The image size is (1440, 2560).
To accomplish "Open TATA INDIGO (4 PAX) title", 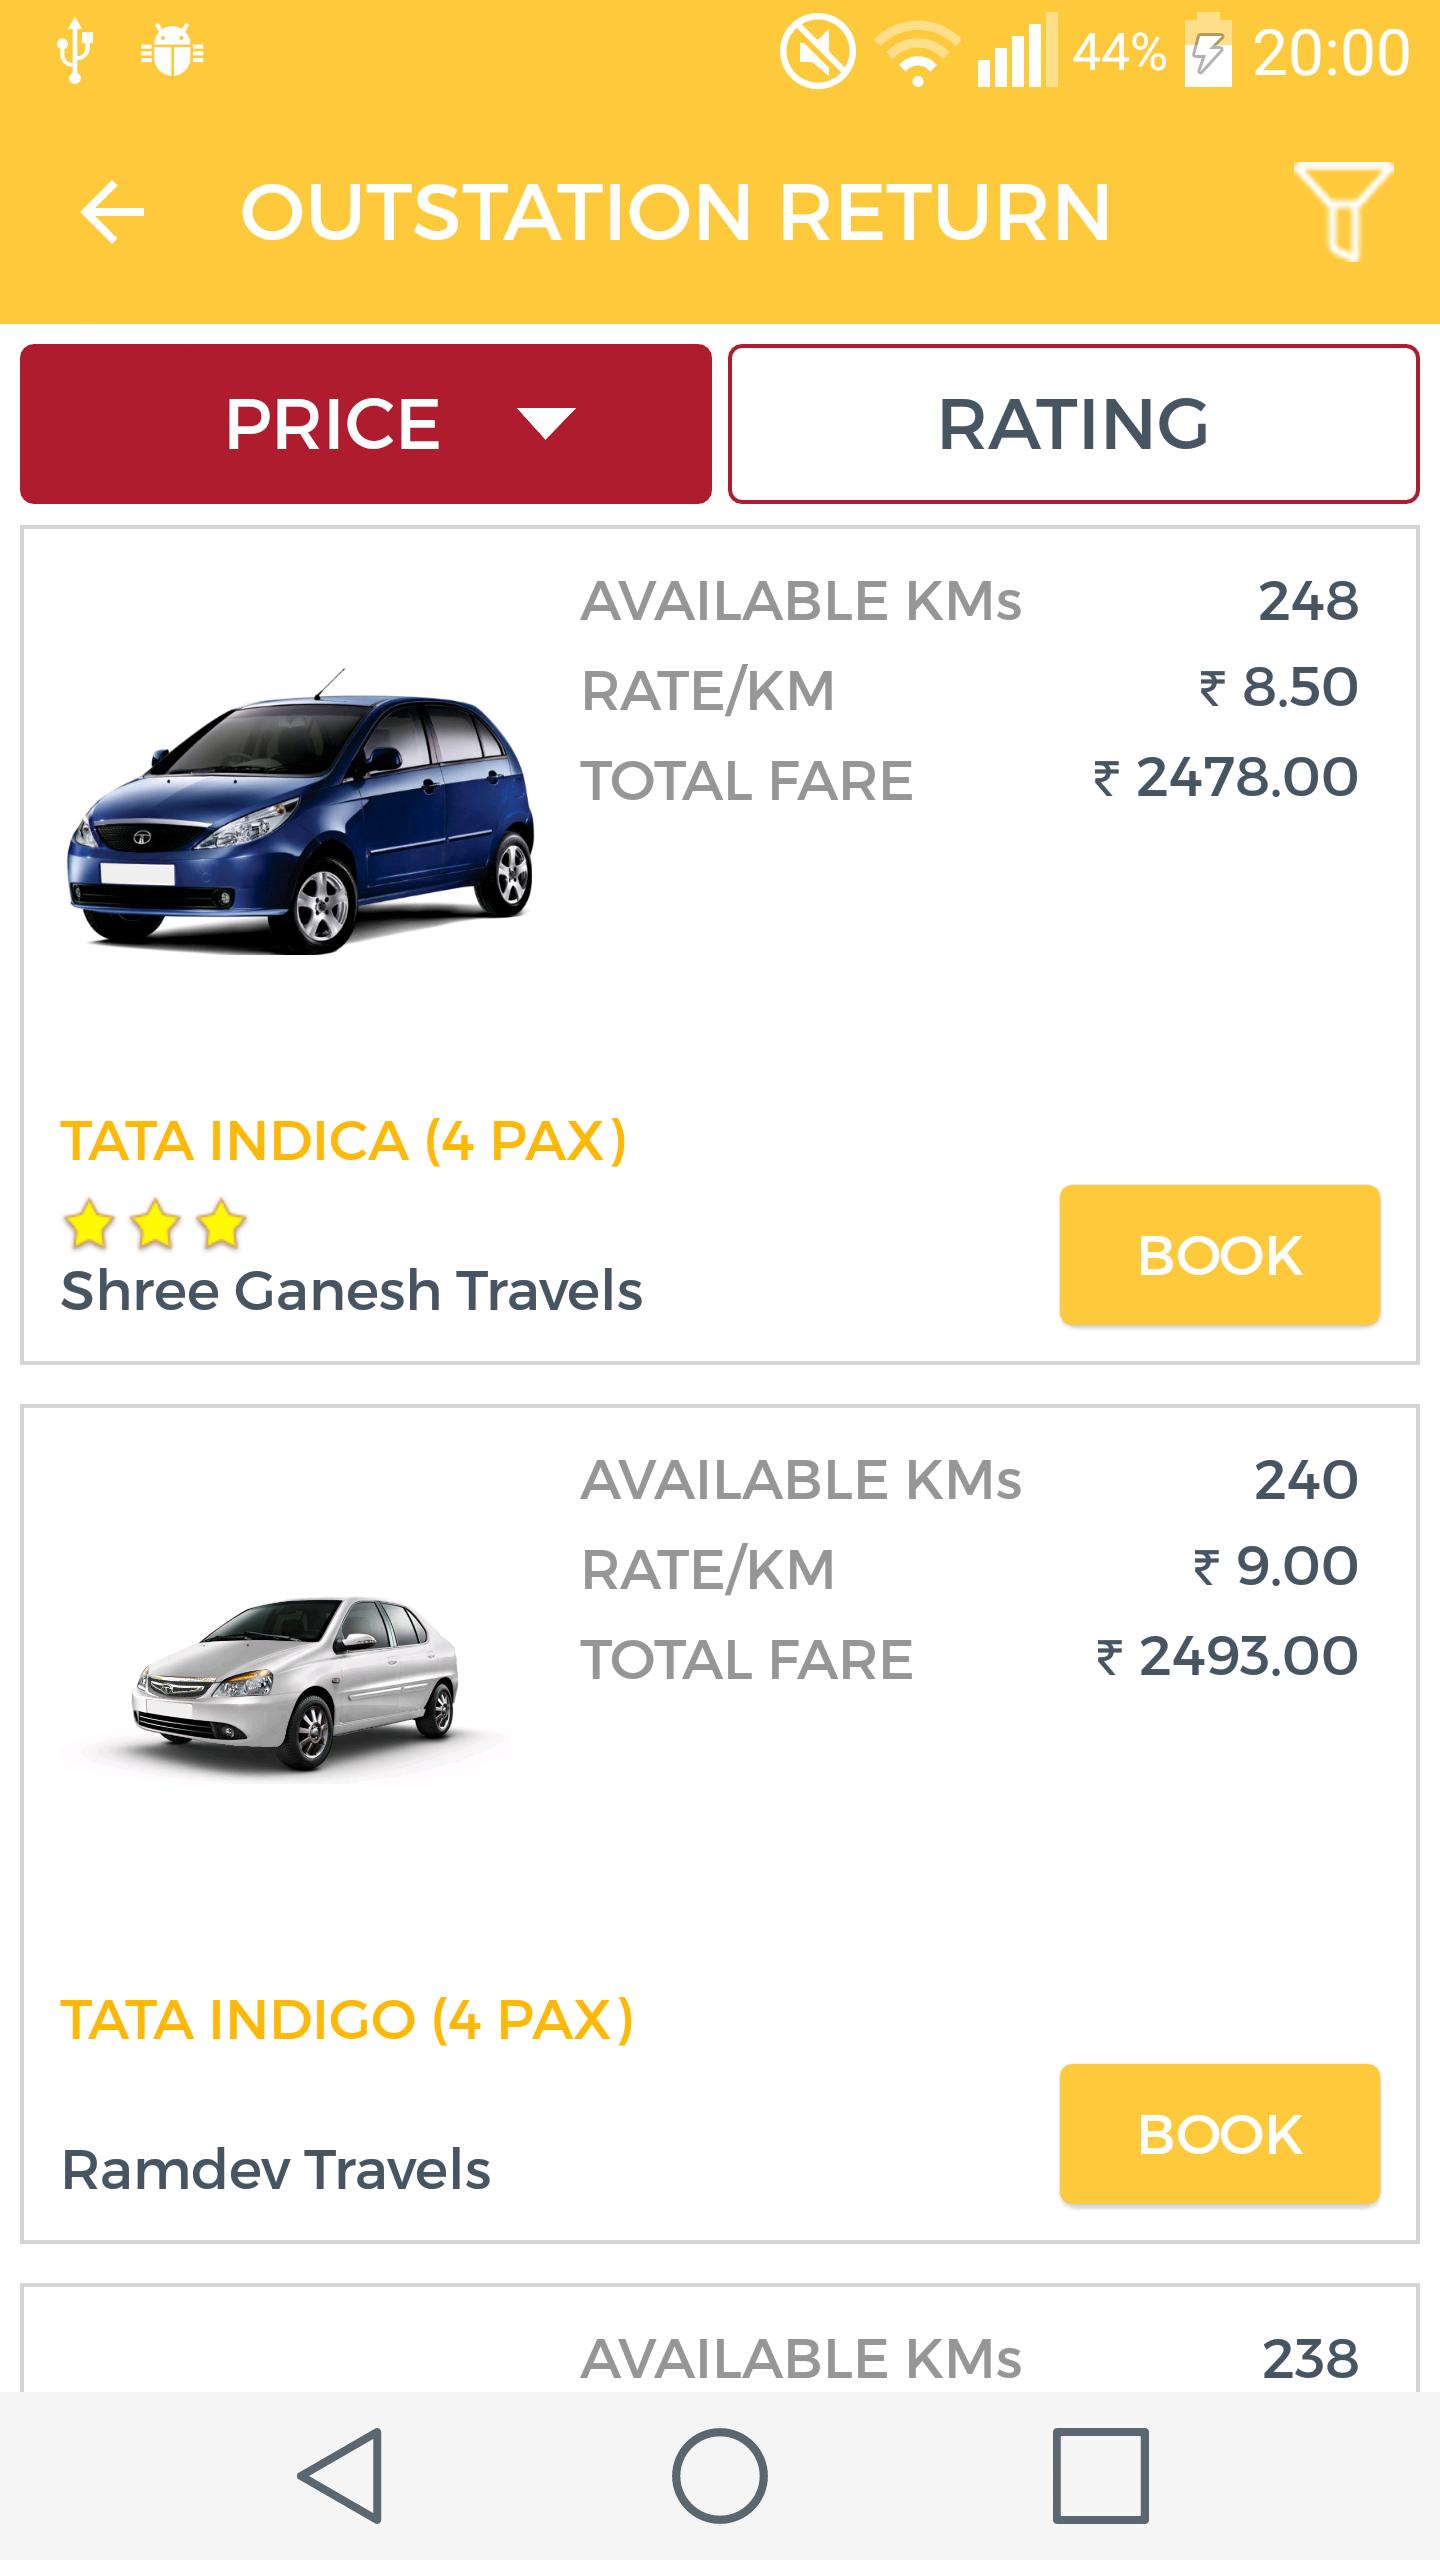I will [x=347, y=2020].
